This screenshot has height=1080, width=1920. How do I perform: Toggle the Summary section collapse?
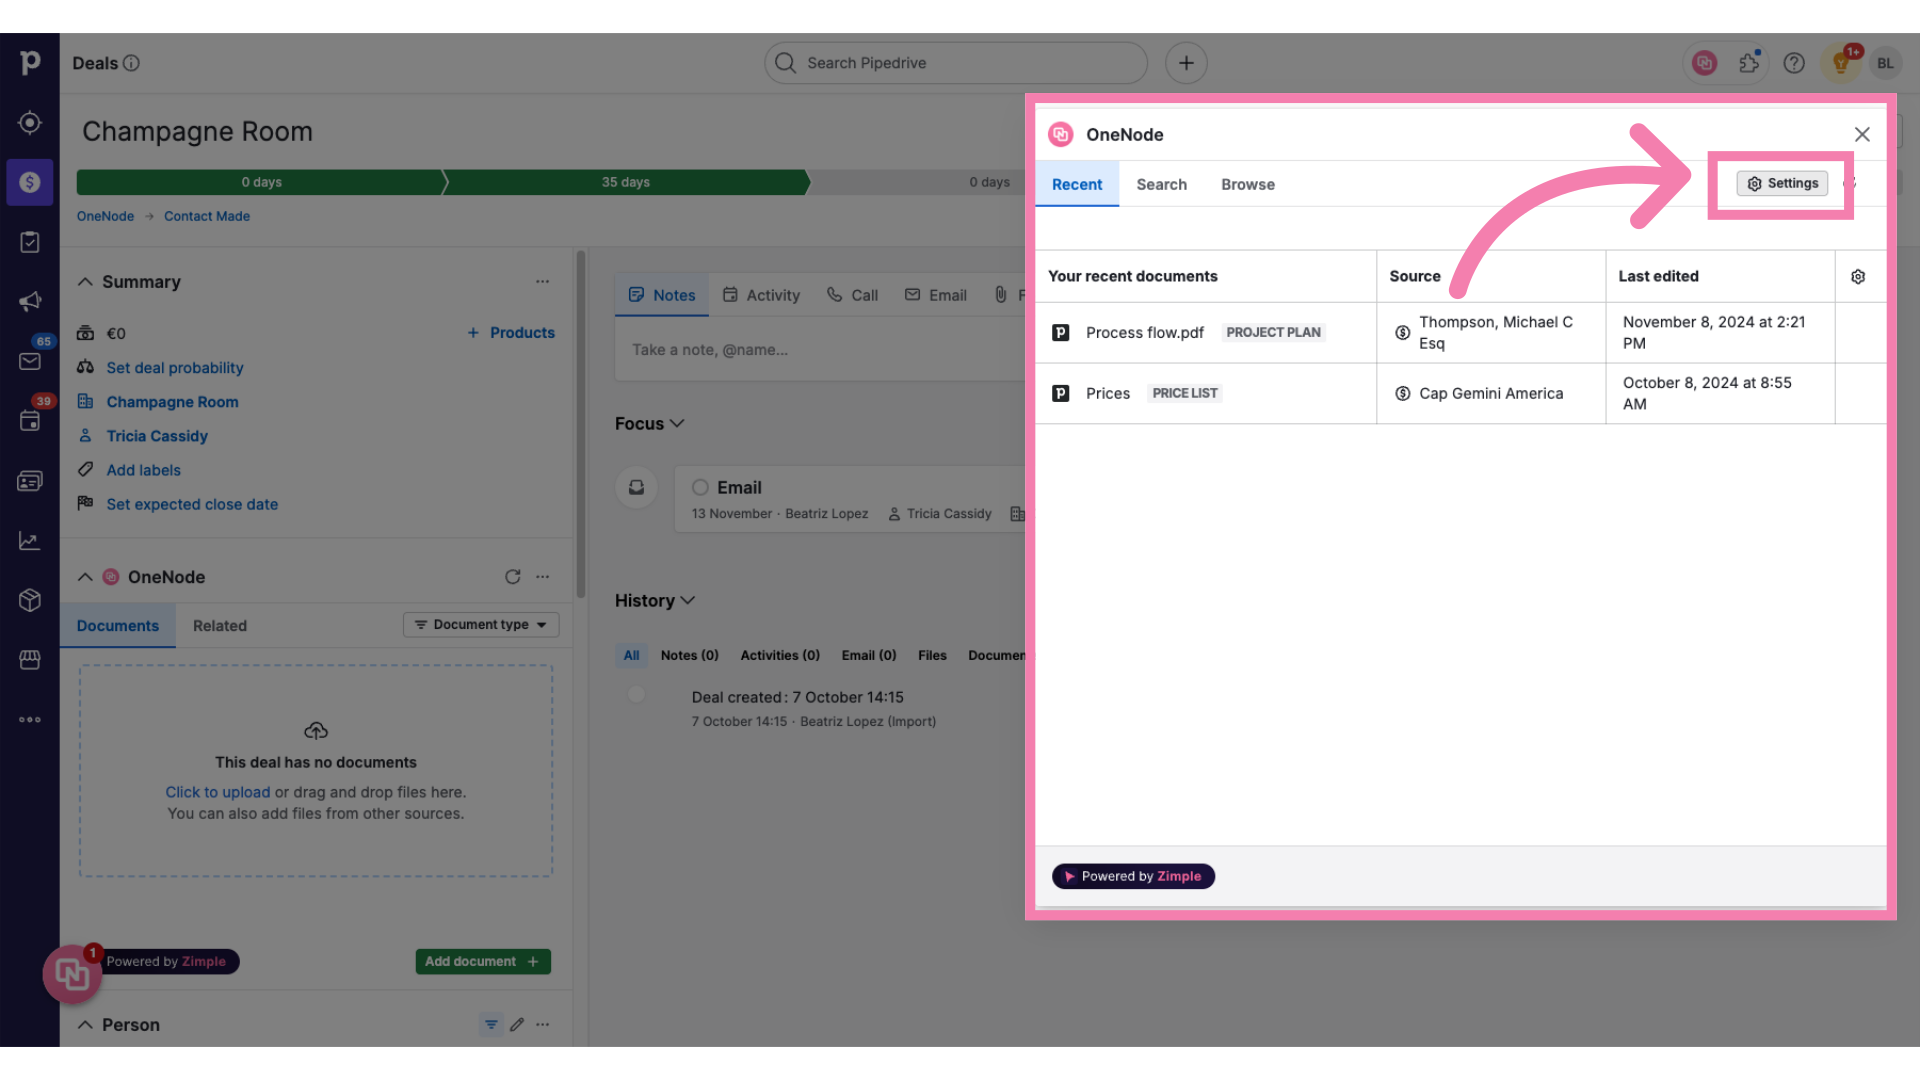point(83,282)
